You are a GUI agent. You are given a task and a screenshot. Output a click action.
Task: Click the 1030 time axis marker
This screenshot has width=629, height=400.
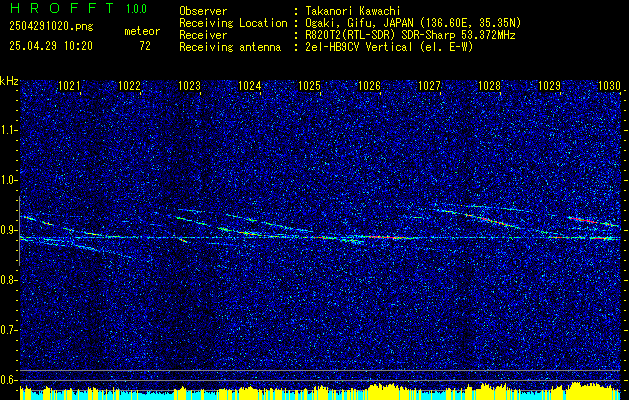(x=609, y=85)
